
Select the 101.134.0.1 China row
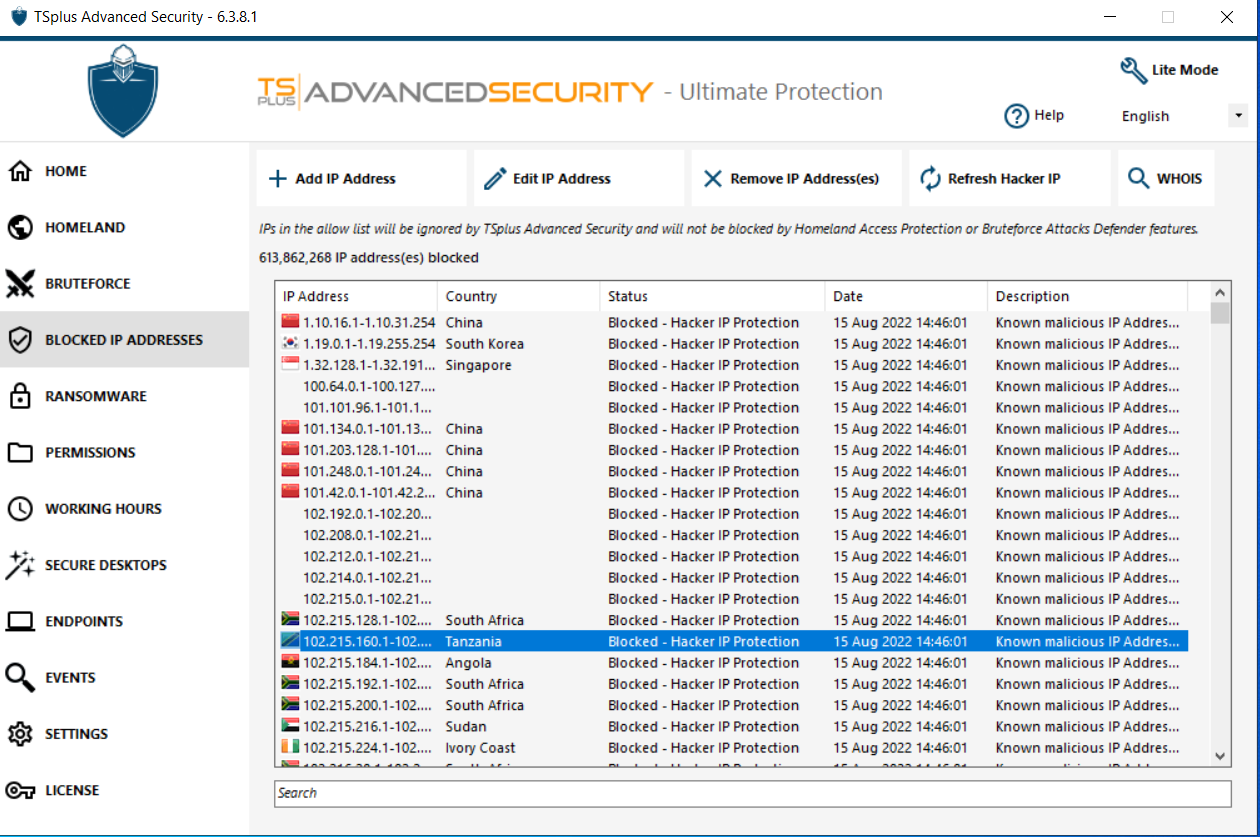tap(732, 429)
